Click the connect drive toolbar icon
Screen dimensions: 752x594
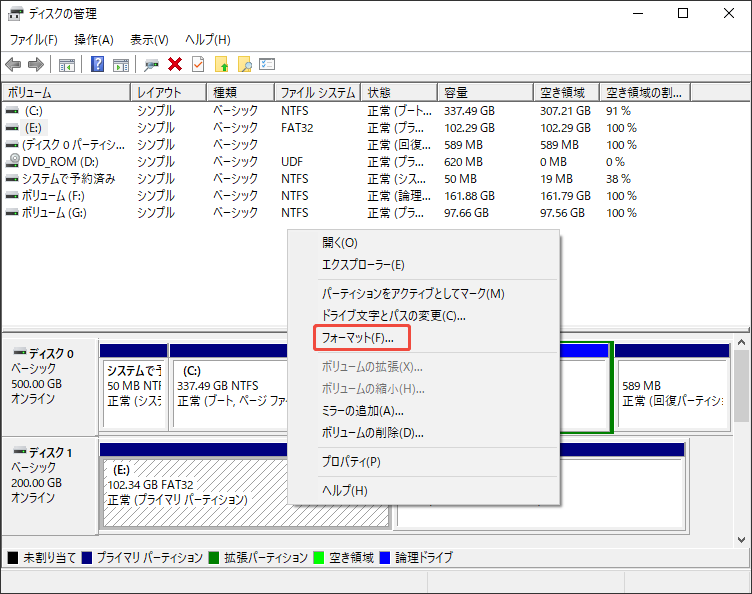pyautogui.click(x=152, y=65)
